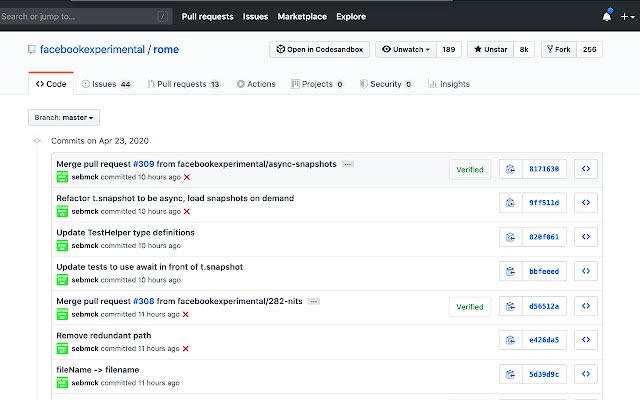View 189 watchers count

pos(449,49)
